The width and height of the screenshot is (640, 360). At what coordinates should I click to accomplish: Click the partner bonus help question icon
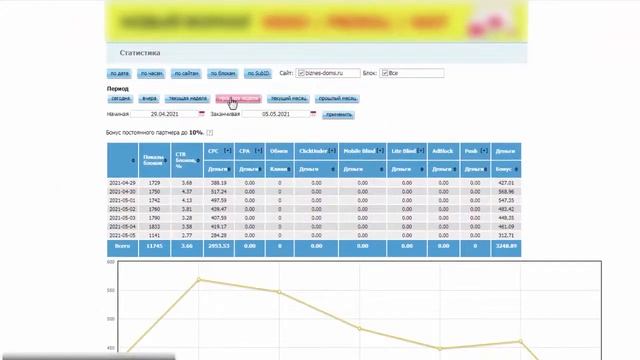(209, 133)
